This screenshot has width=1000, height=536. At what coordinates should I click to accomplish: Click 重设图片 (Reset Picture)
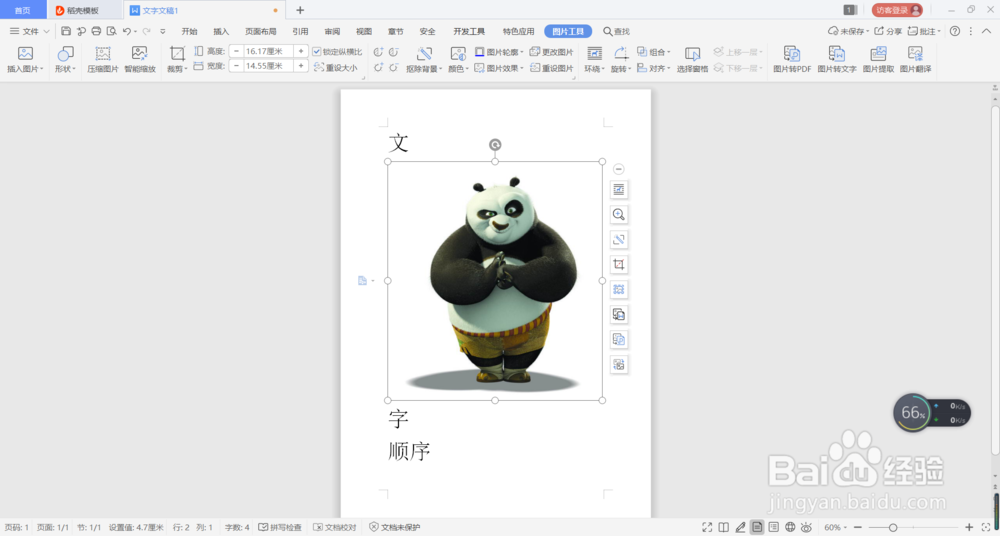click(552, 68)
